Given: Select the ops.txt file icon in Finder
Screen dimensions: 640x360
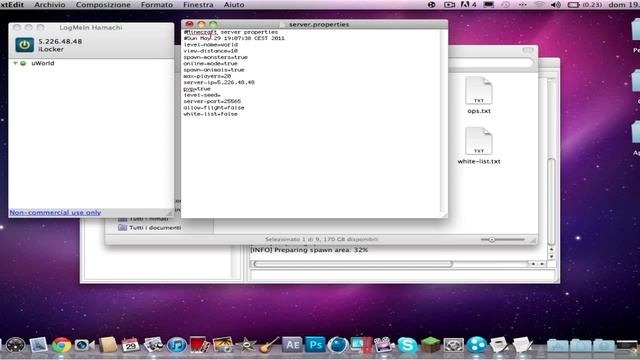Looking at the screenshot, I should click(479, 91).
